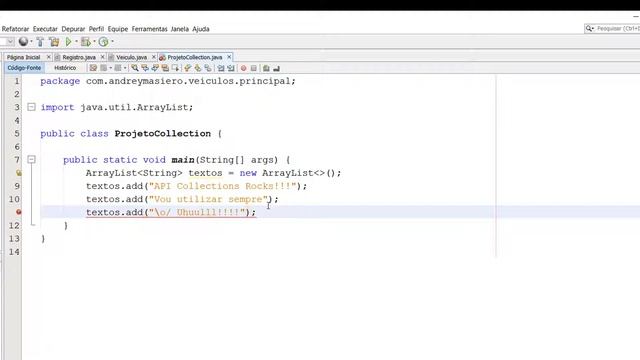Viewport: 640px width, 360px height.
Task: Open the editor Back history dropdown arrow
Action: (111, 68)
